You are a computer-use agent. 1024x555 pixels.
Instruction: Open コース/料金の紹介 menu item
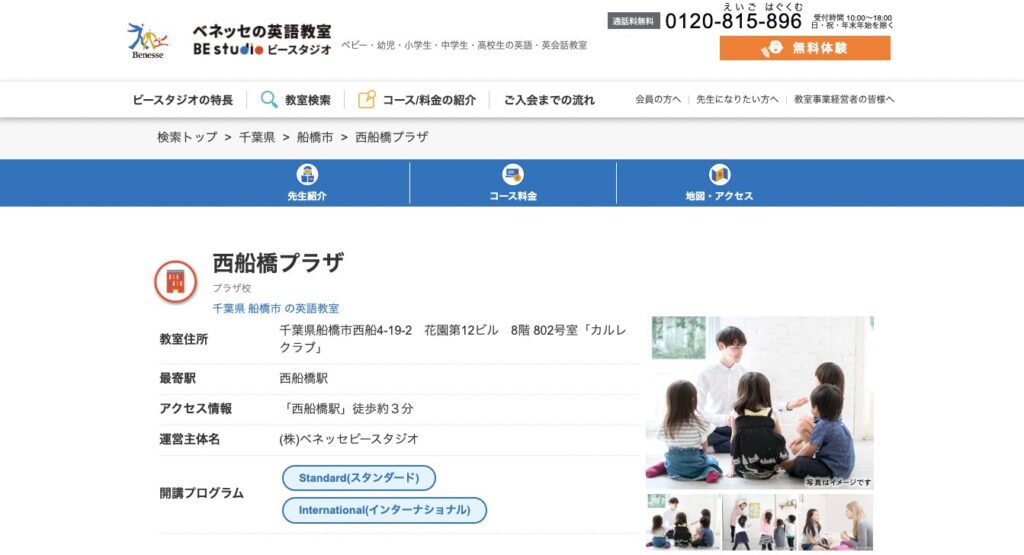429,100
